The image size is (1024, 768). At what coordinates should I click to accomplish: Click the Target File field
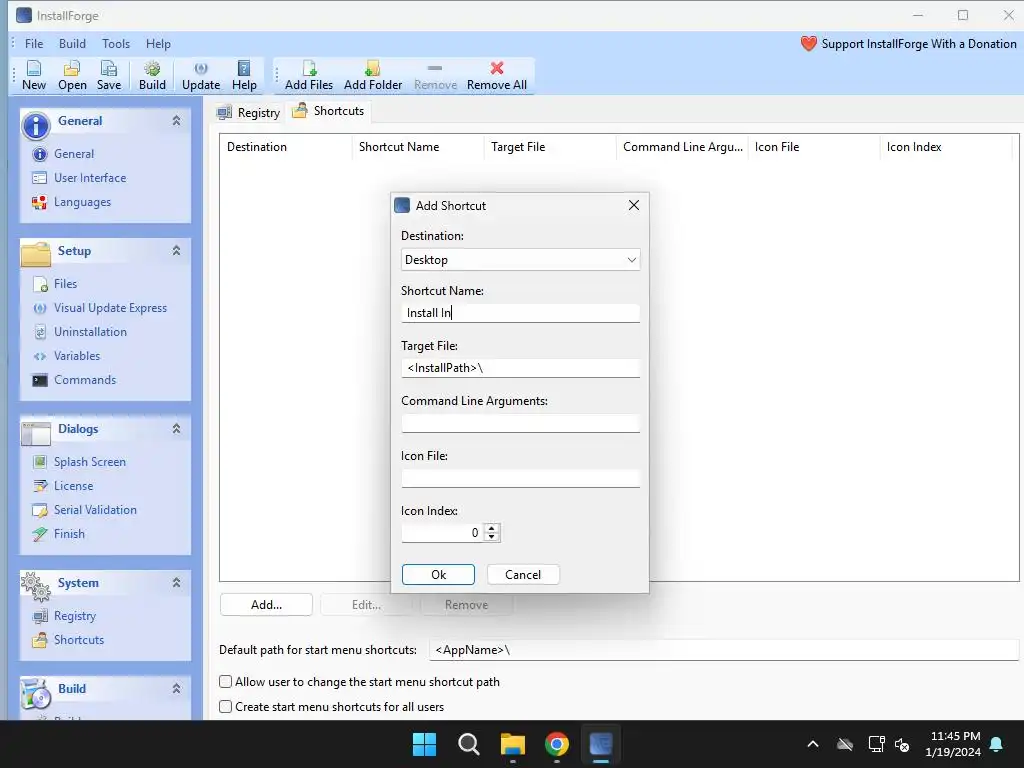click(x=520, y=368)
